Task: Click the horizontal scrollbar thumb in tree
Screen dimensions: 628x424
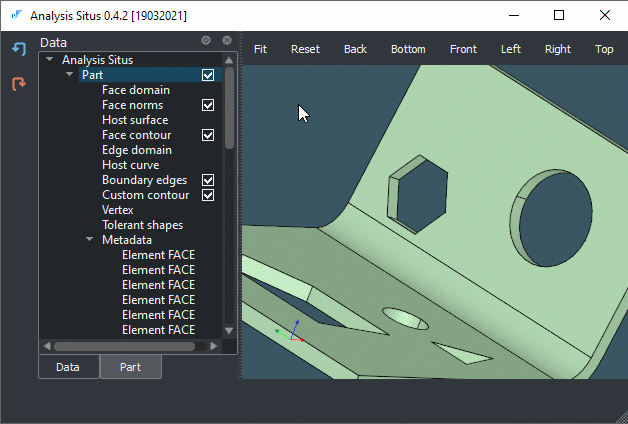Action: coord(125,346)
